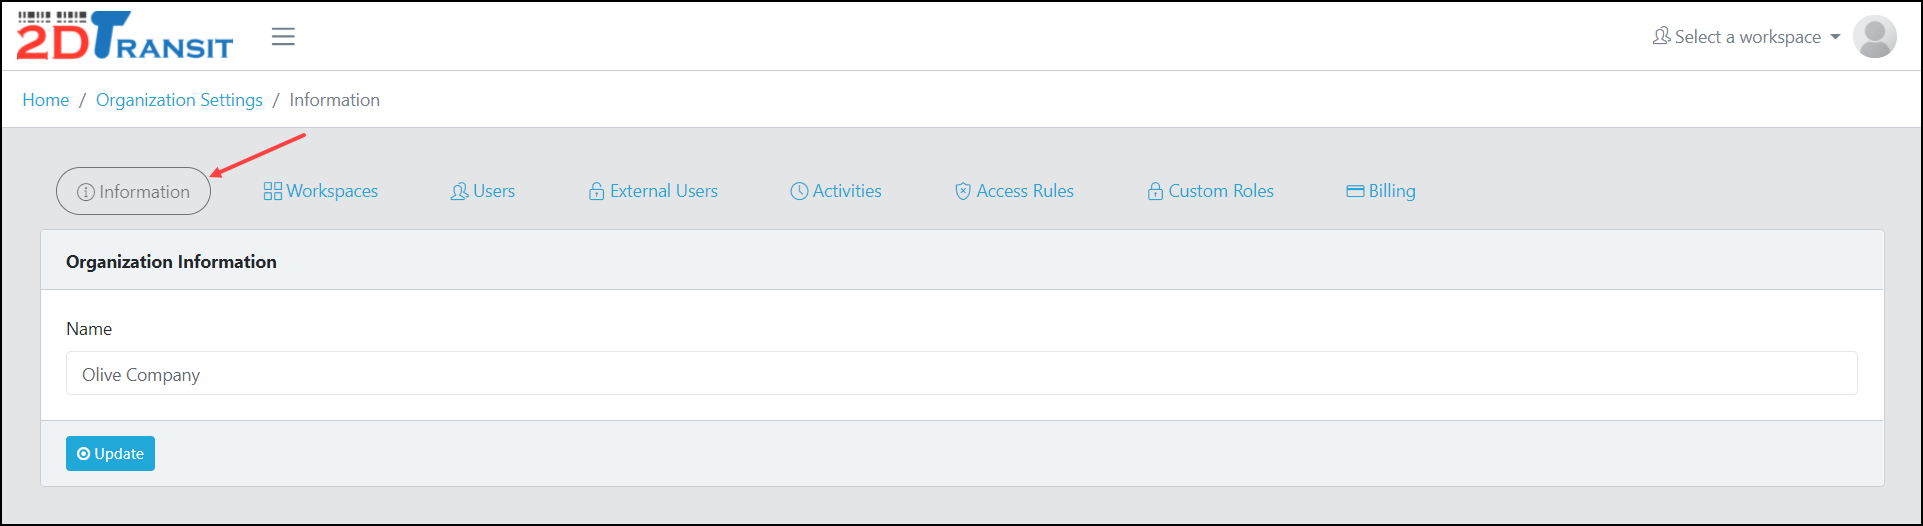Click the Activities clock icon

(x=799, y=191)
